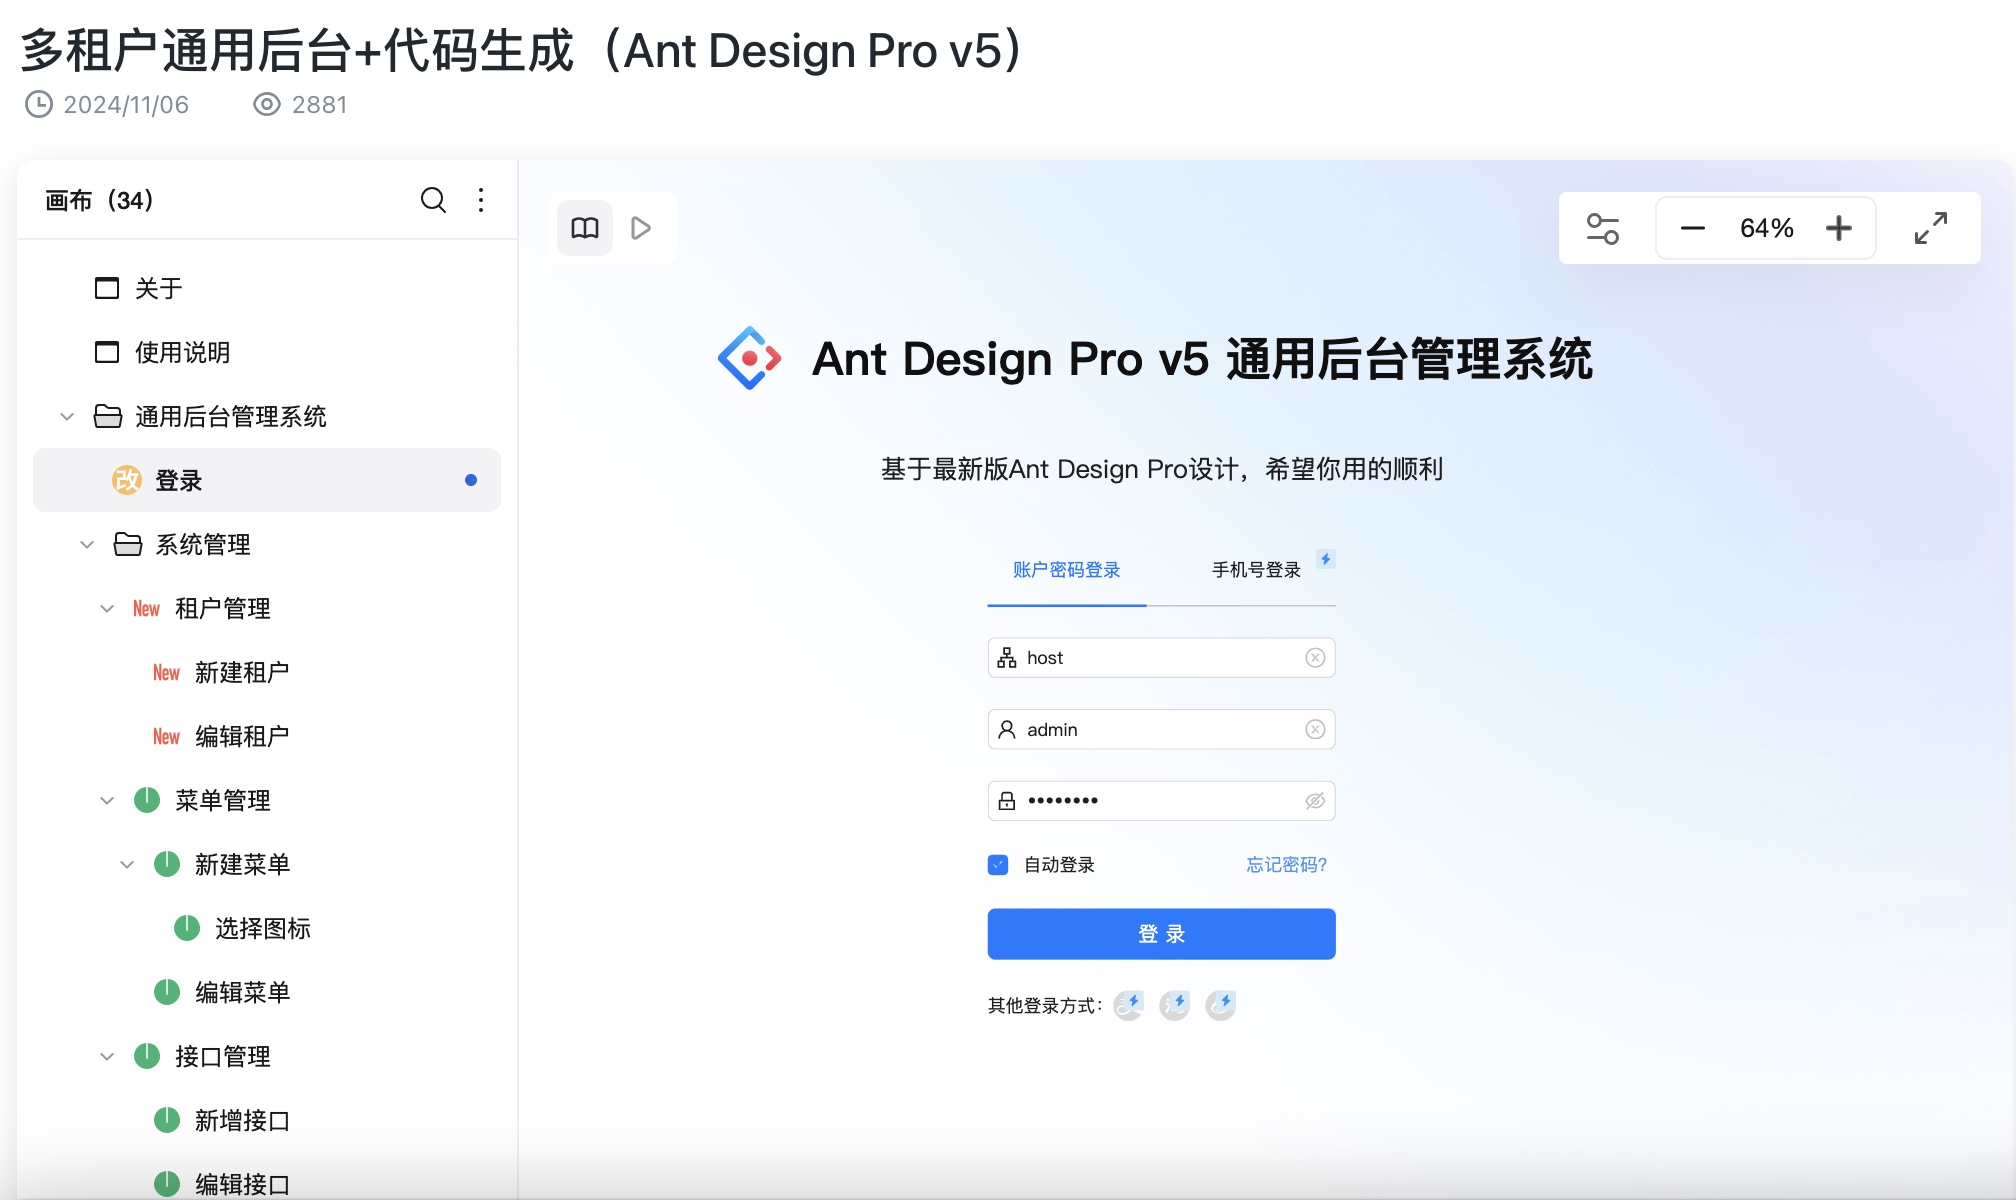This screenshot has width=2016, height=1200.
Task: Select the 登录 page row
Action: tap(267, 480)
